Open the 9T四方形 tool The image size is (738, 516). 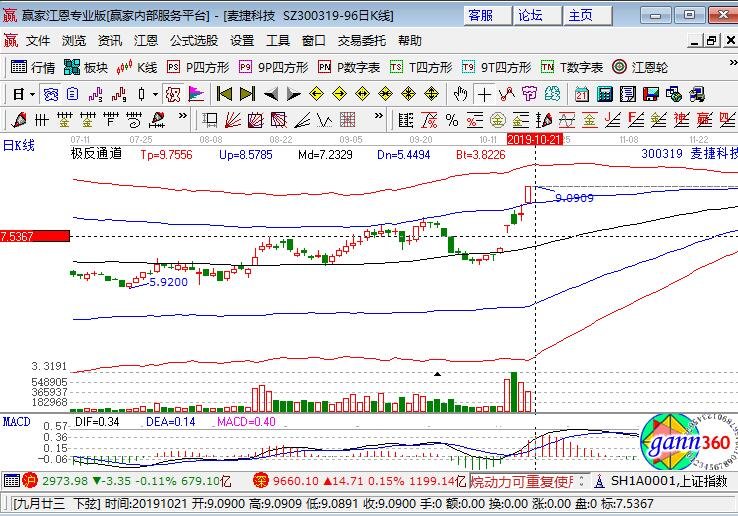[x=496, y=67]
